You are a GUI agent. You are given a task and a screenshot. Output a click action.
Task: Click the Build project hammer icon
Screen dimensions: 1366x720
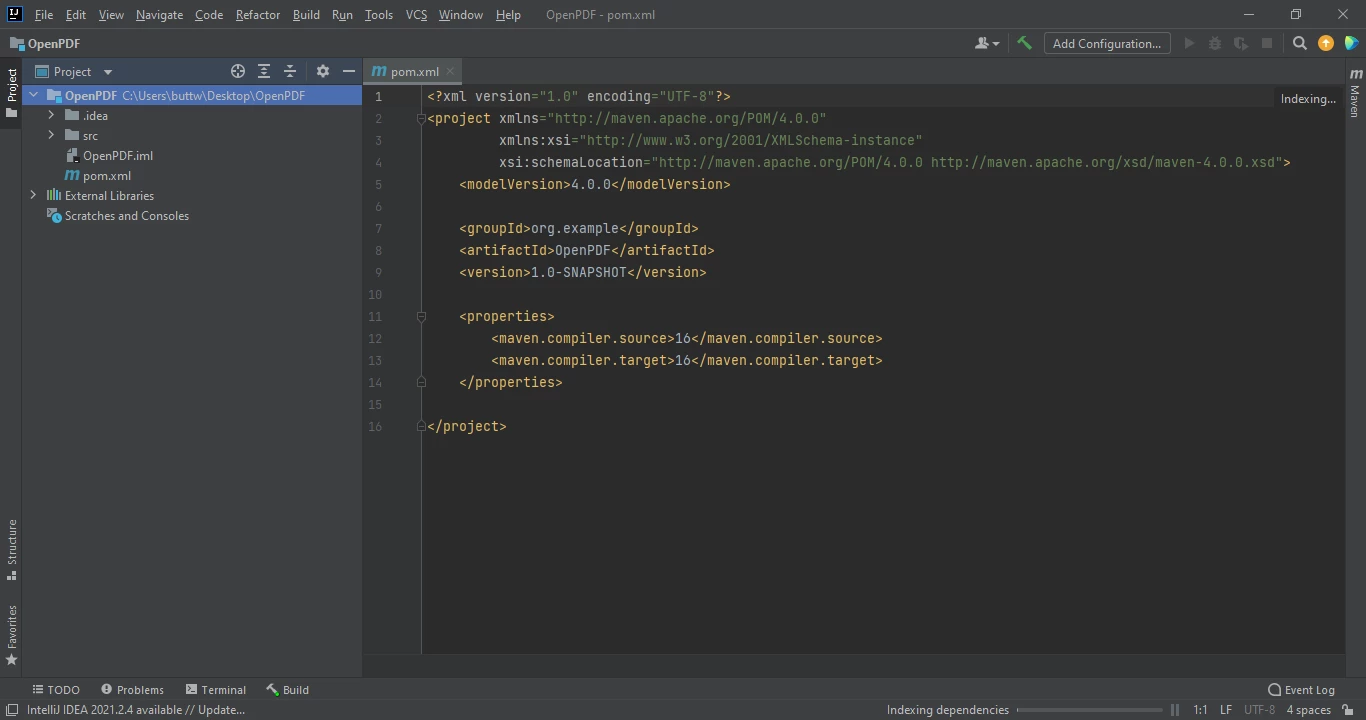point(1024,43)
